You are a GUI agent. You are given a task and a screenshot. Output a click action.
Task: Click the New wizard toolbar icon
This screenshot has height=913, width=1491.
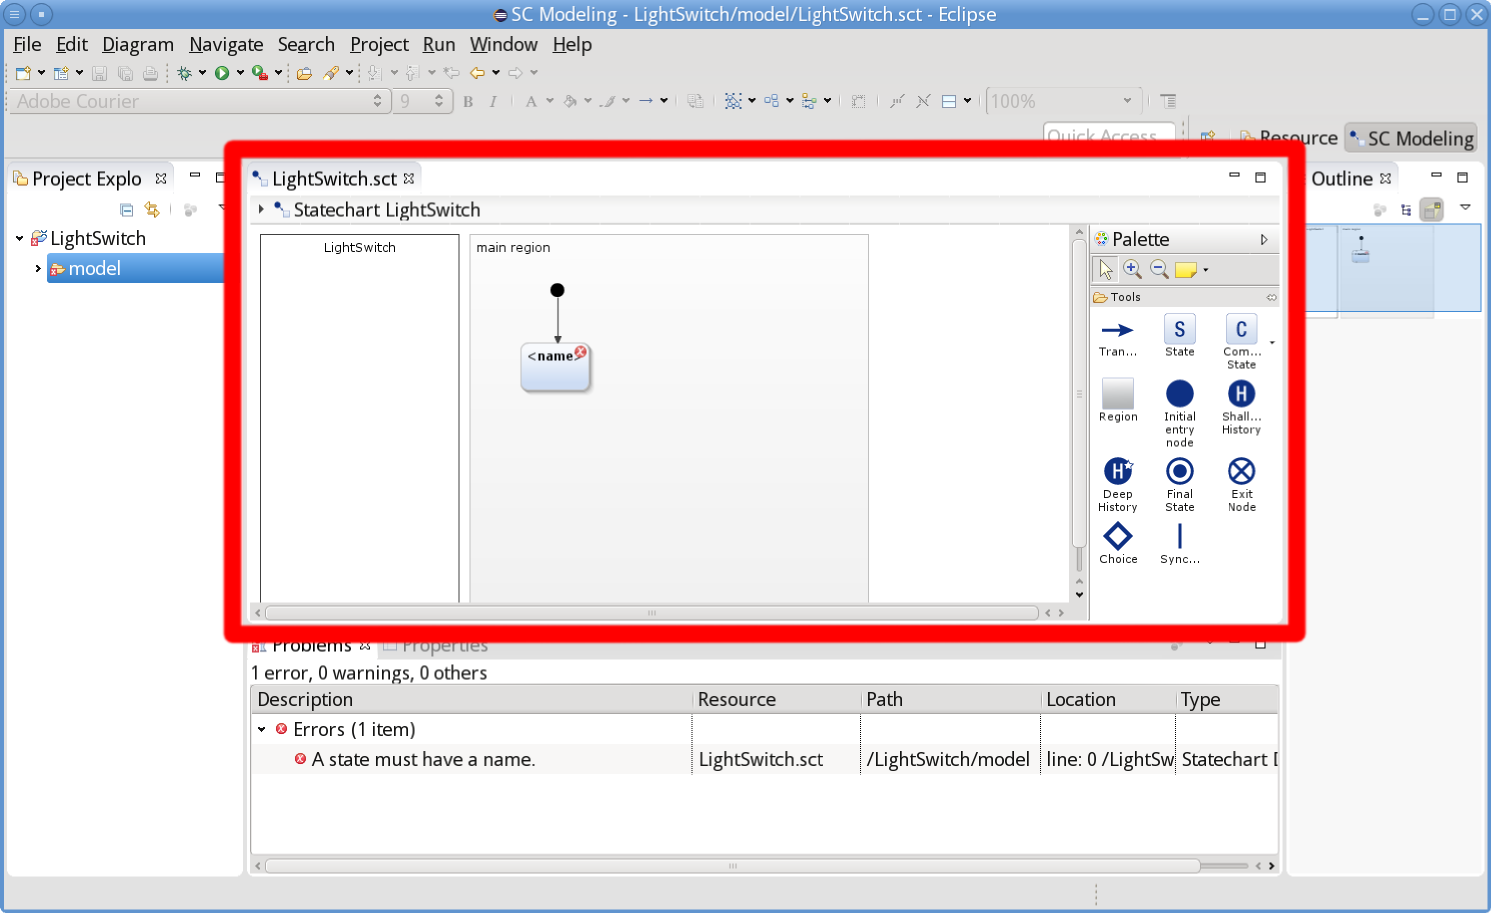tap(23, 73)
